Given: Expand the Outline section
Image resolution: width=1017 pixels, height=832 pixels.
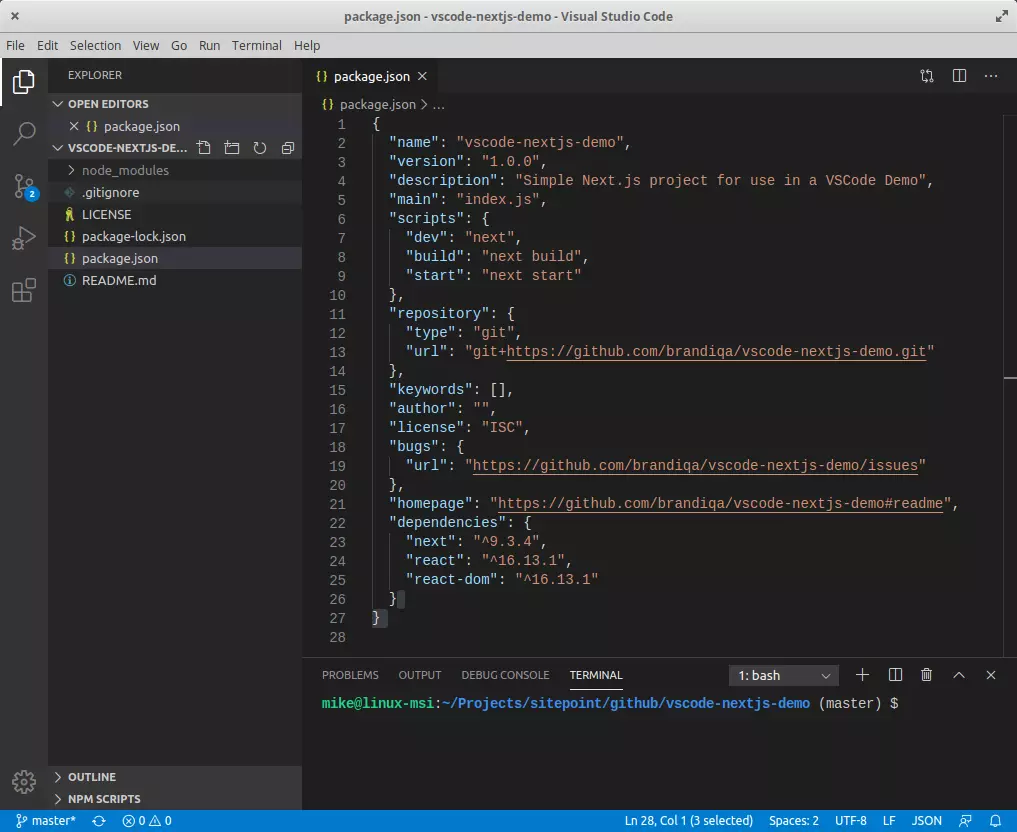Looking at the screenshot, I should pyautogui.click(x=174, y=777).
